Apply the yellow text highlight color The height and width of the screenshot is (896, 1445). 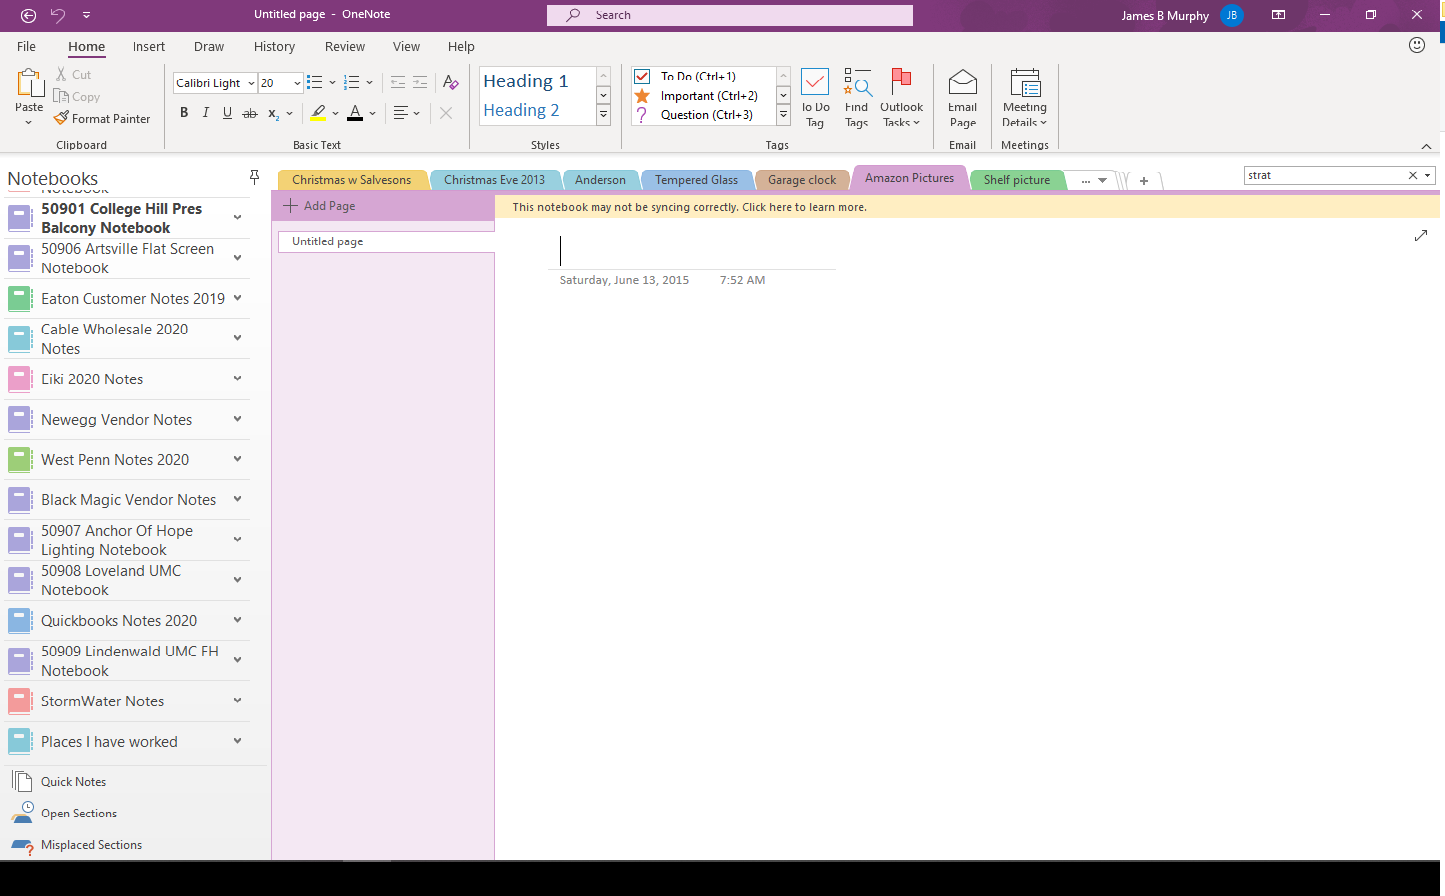pos(318,113)
